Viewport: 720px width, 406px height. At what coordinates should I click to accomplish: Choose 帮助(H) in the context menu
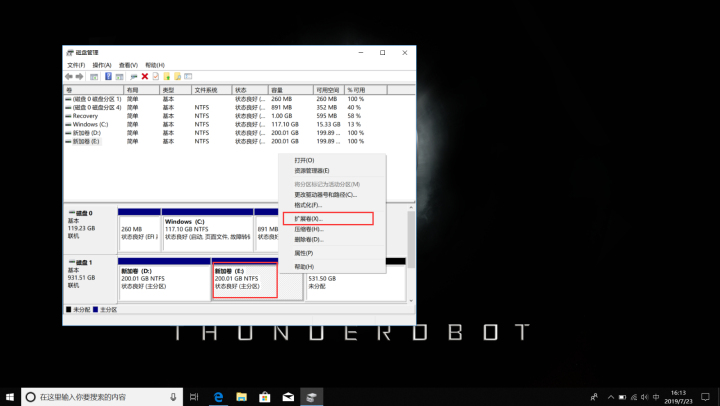(x=332, y=266)
